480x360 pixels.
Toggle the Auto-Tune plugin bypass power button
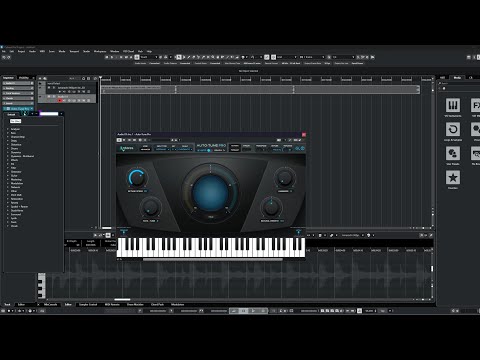coord(119,140)
